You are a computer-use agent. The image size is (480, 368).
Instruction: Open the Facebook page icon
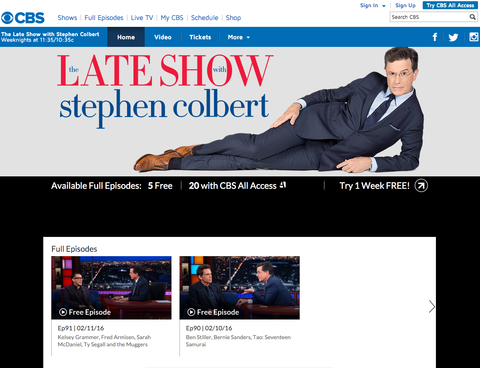[x=435, y=37]
